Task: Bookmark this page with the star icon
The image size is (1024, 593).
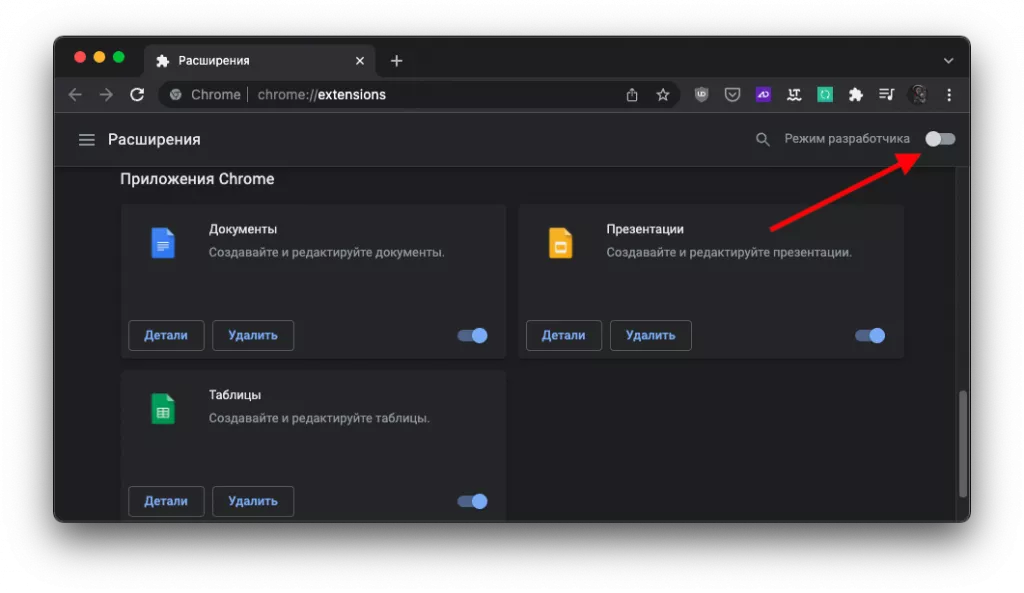Action: [x=662, y=95]
